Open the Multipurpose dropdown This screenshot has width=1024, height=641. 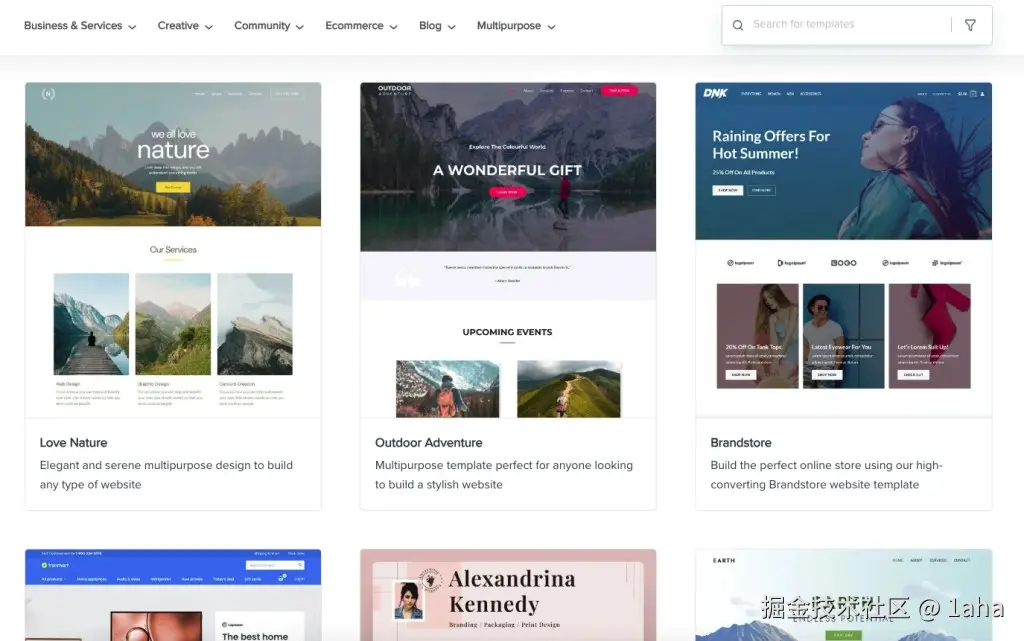click(x=516, y=26)
